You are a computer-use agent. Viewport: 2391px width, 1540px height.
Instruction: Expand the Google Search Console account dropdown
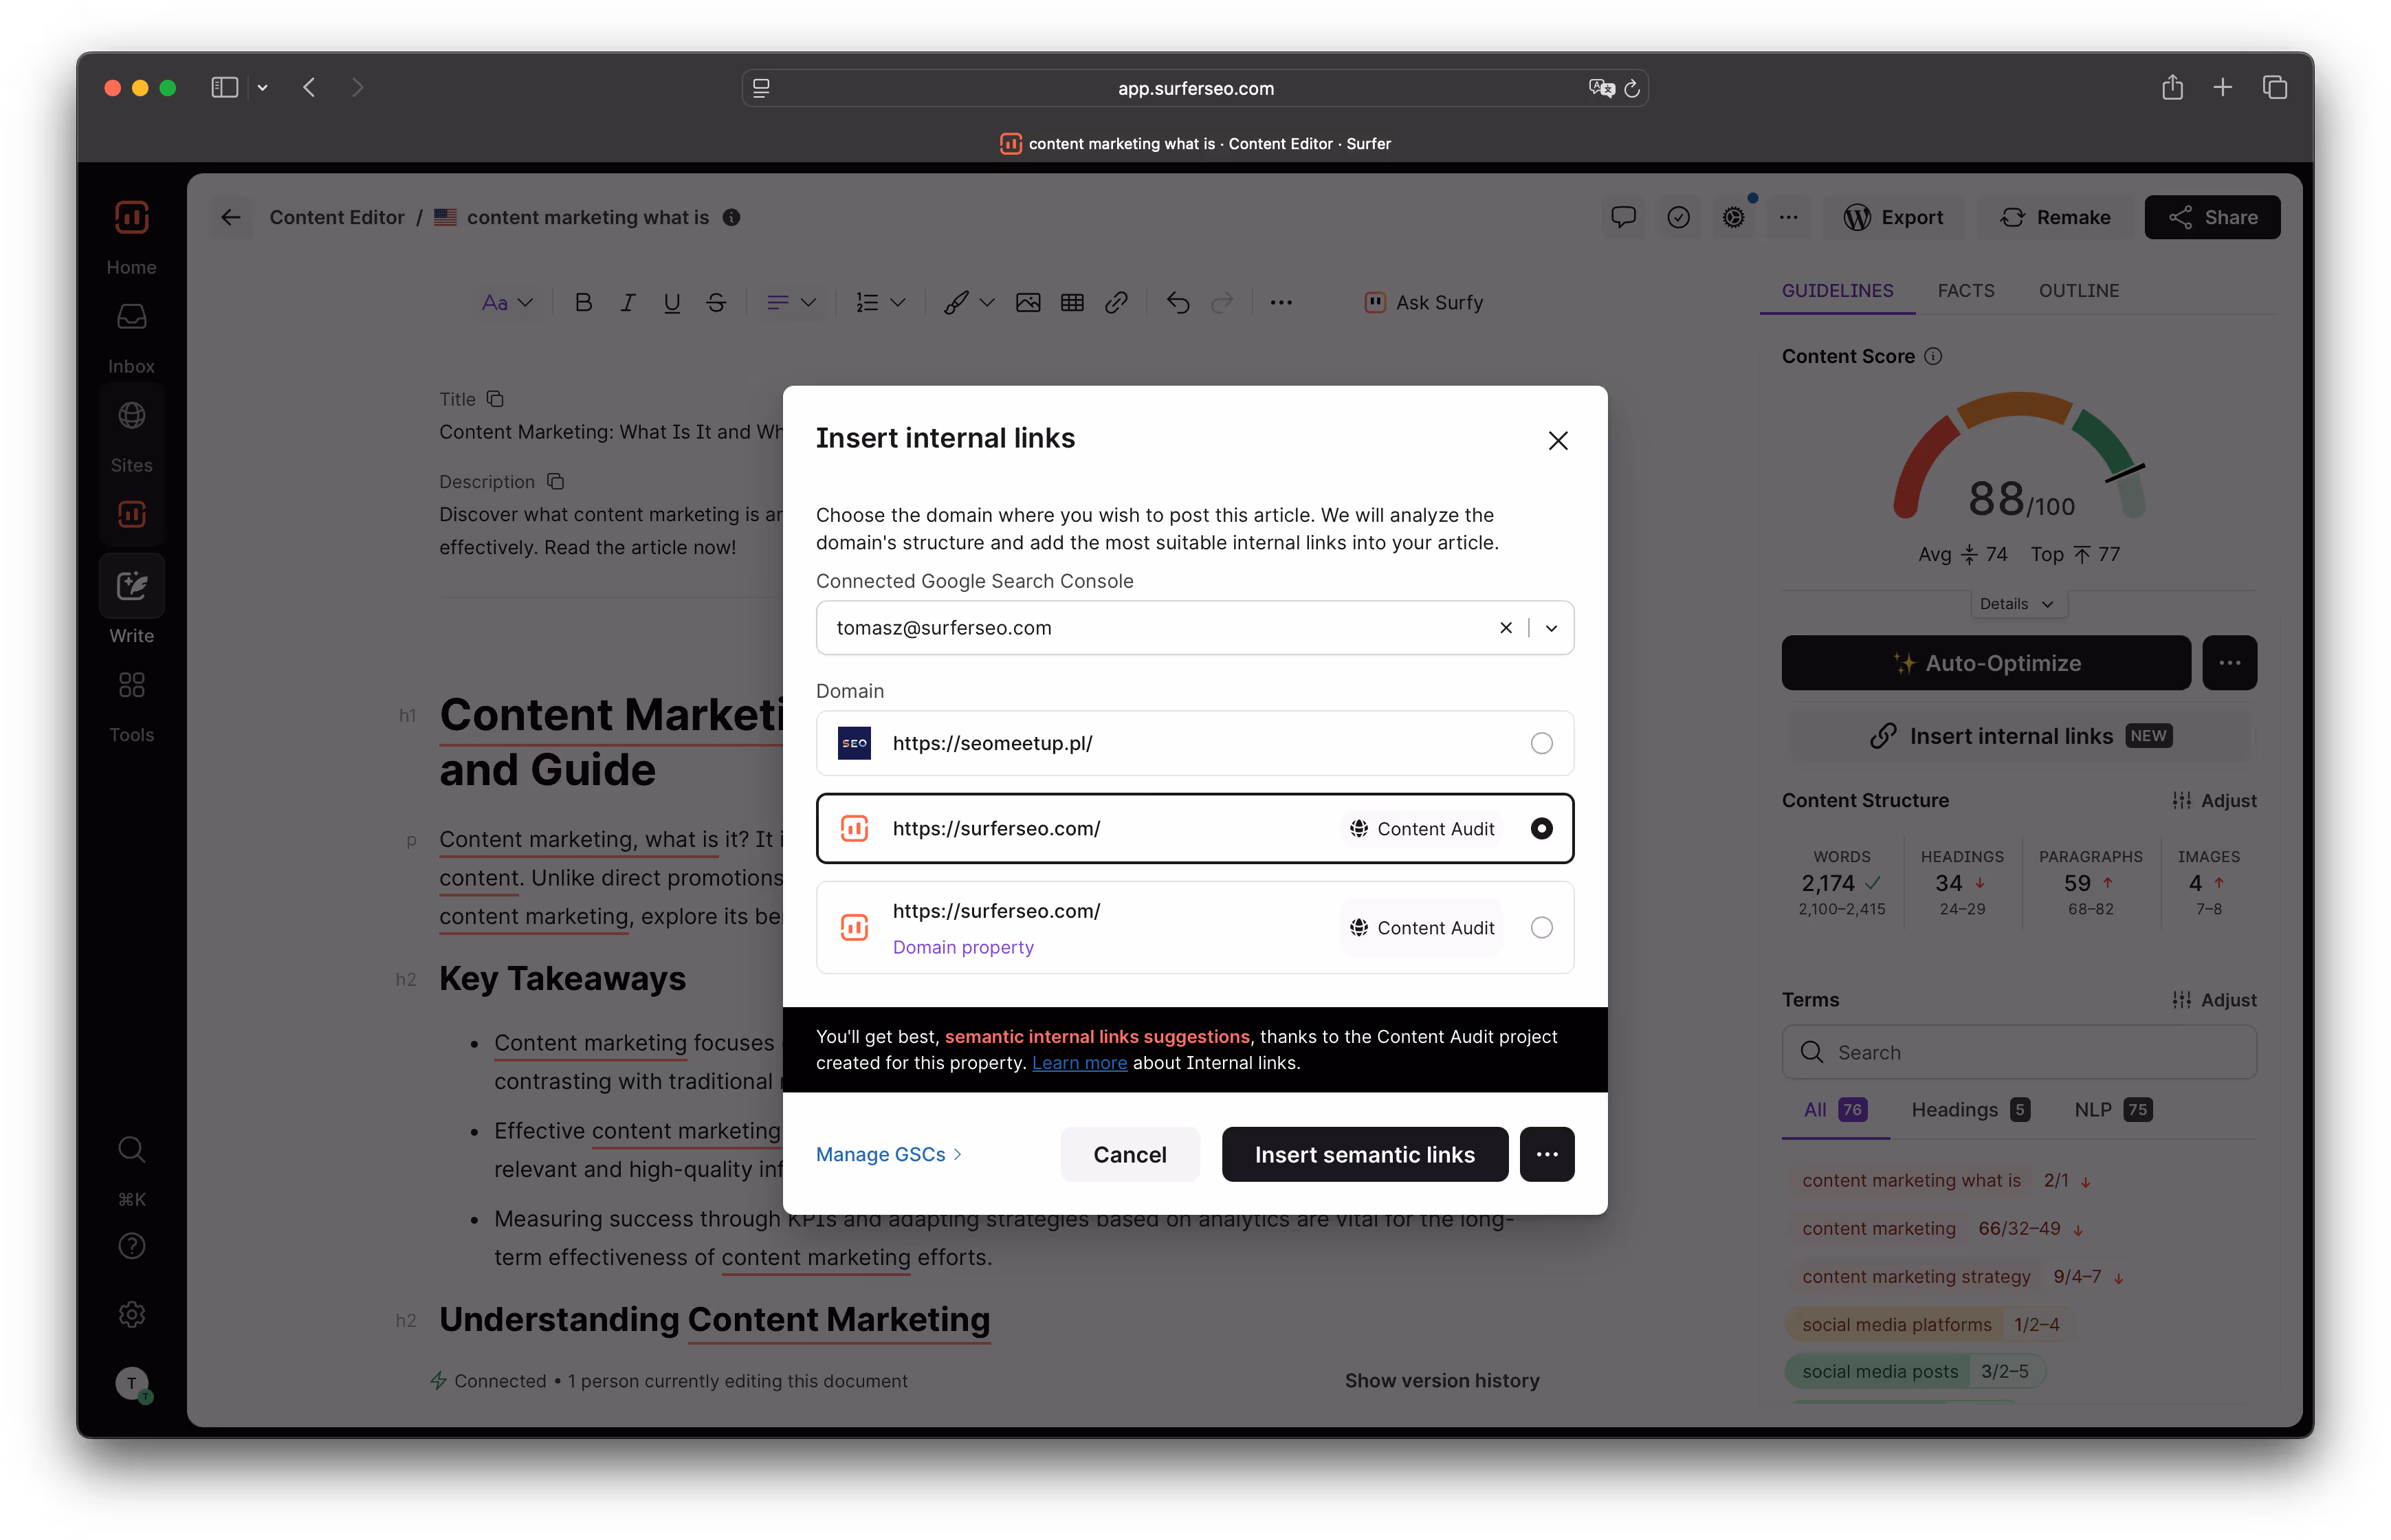click(1551, 628)
